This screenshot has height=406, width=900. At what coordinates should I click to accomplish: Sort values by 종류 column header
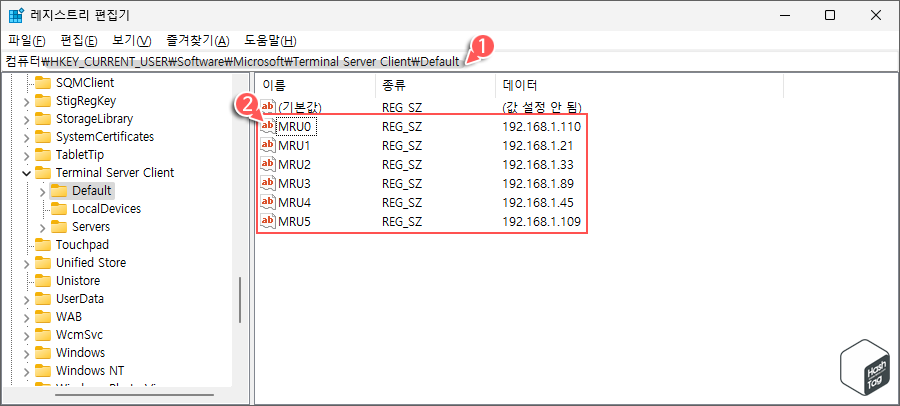click(435, 86)
